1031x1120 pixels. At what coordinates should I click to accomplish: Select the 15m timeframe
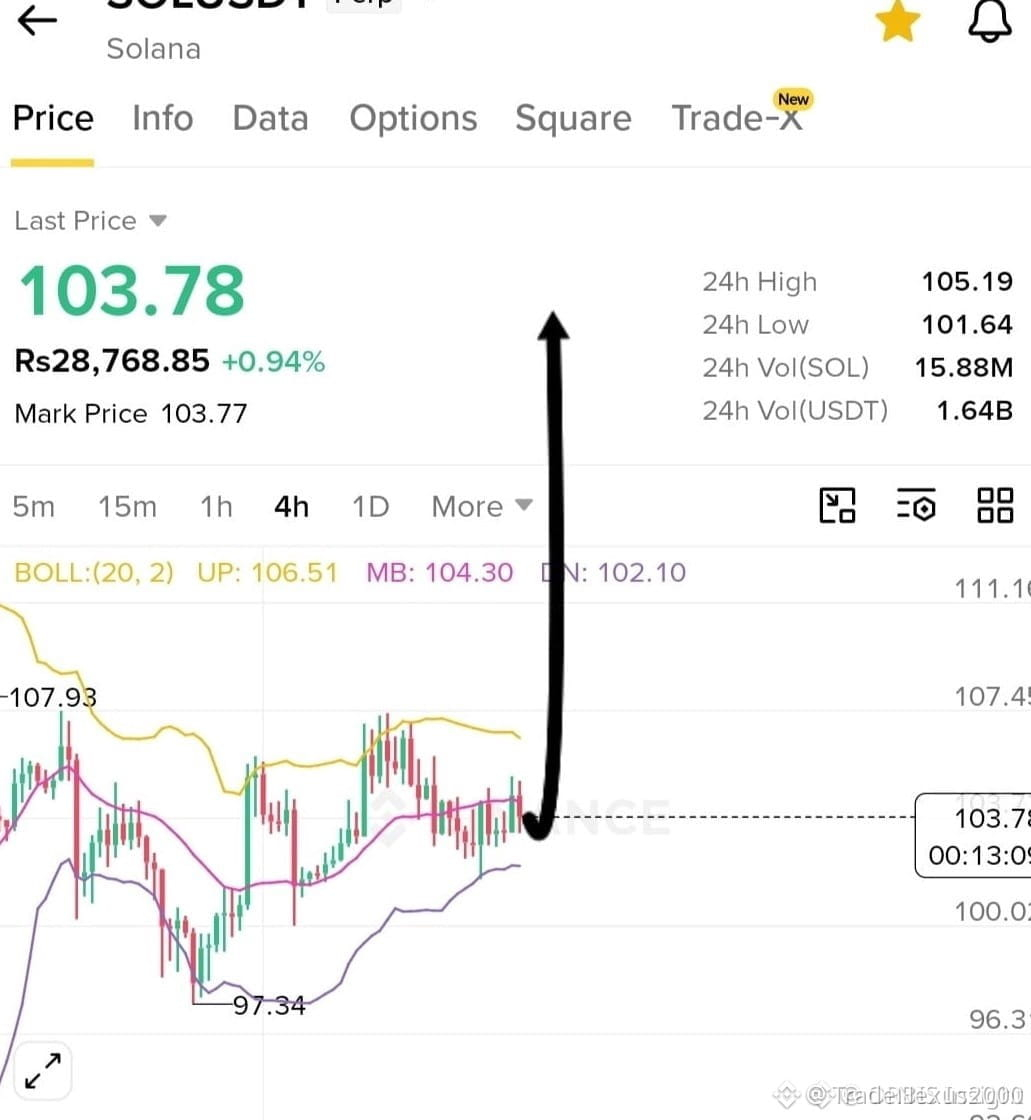point(127,506)
